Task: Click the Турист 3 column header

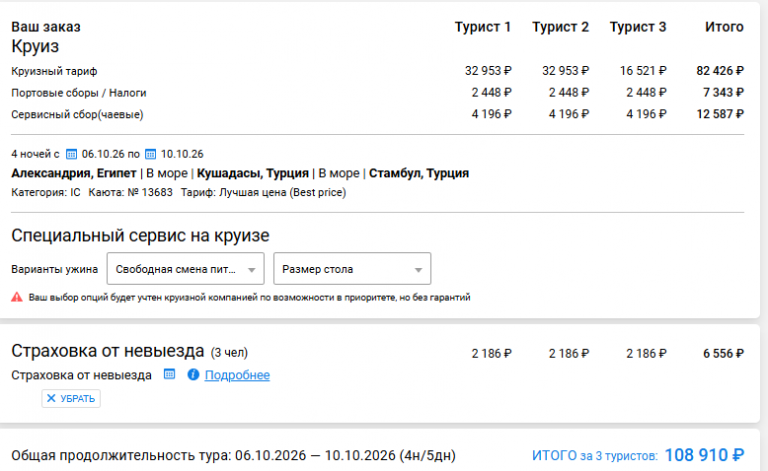Action: click(x=638, y=27)
